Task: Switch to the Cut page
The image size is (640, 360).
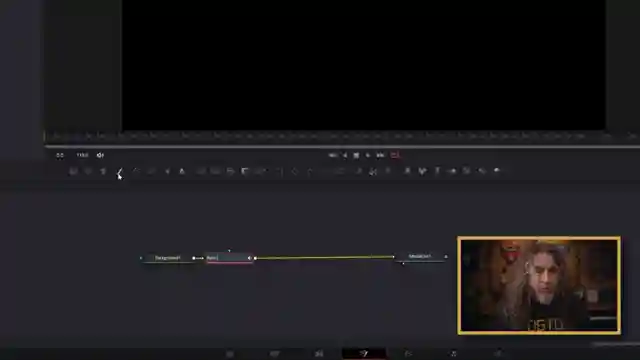Action: [275, 354]
